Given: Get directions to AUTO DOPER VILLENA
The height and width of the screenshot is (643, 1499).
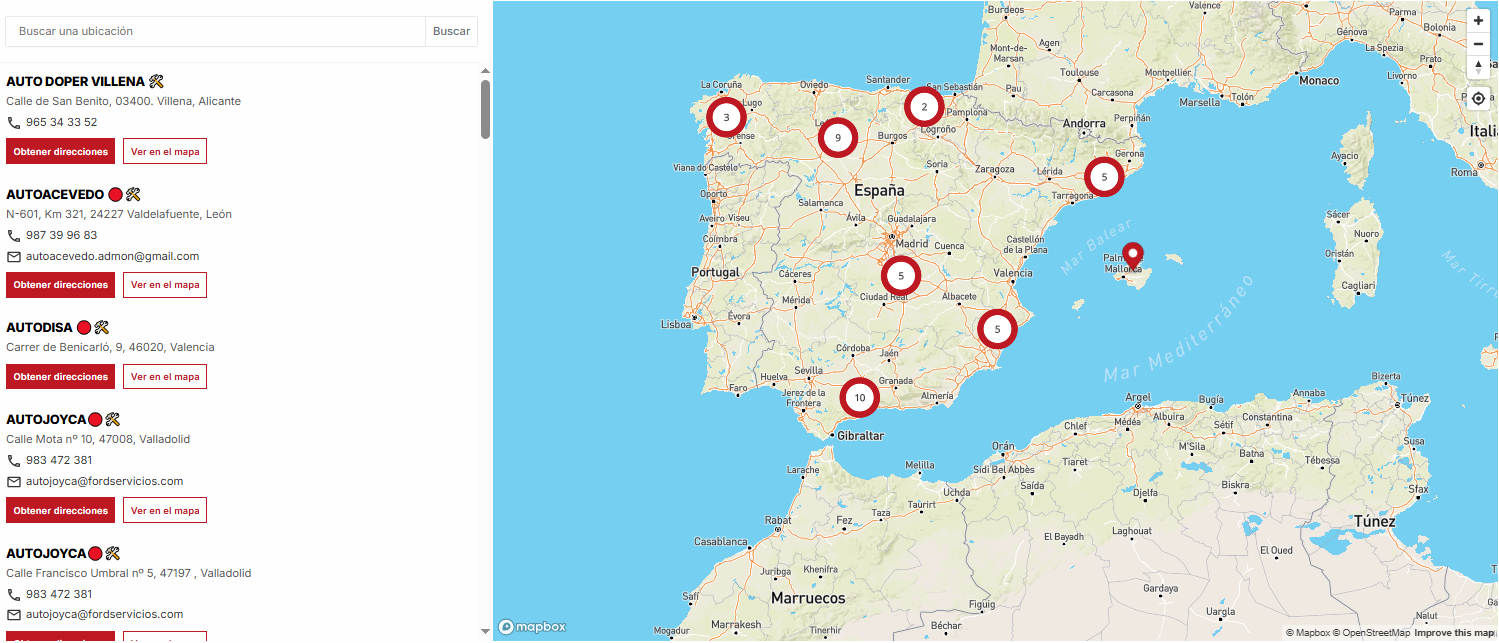Looking at the screenshot, I should [61, 152].
